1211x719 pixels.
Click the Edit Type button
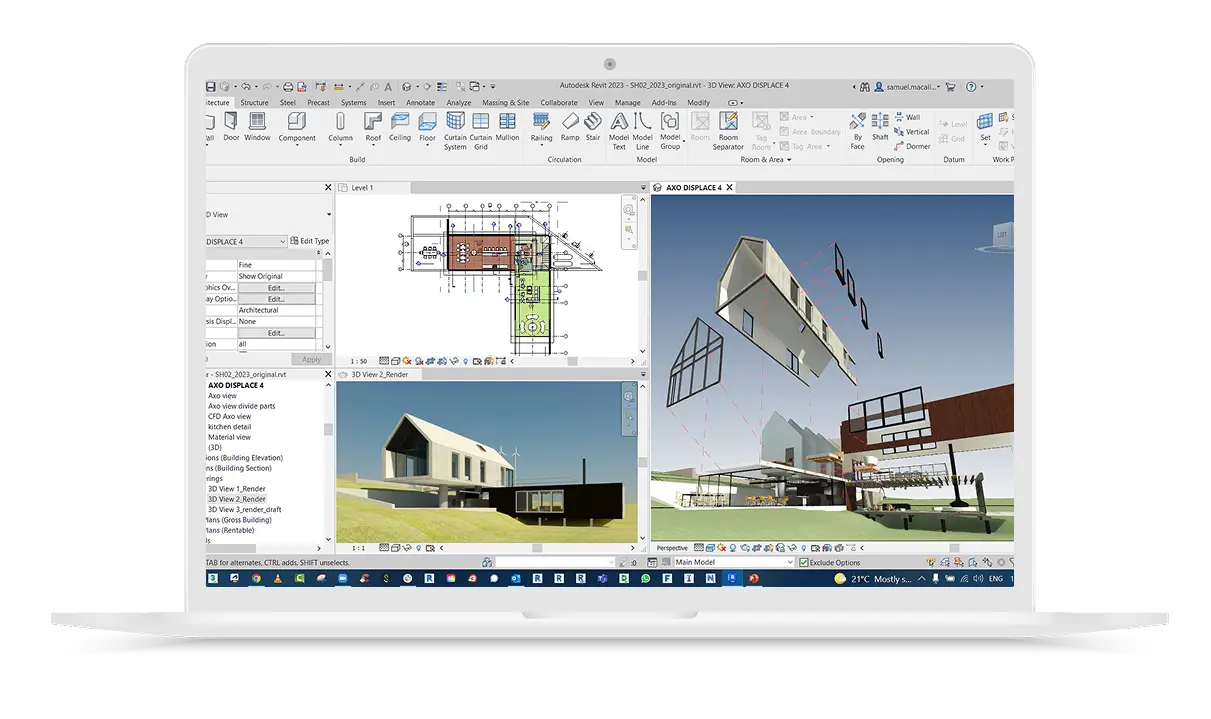click(309, 241)
